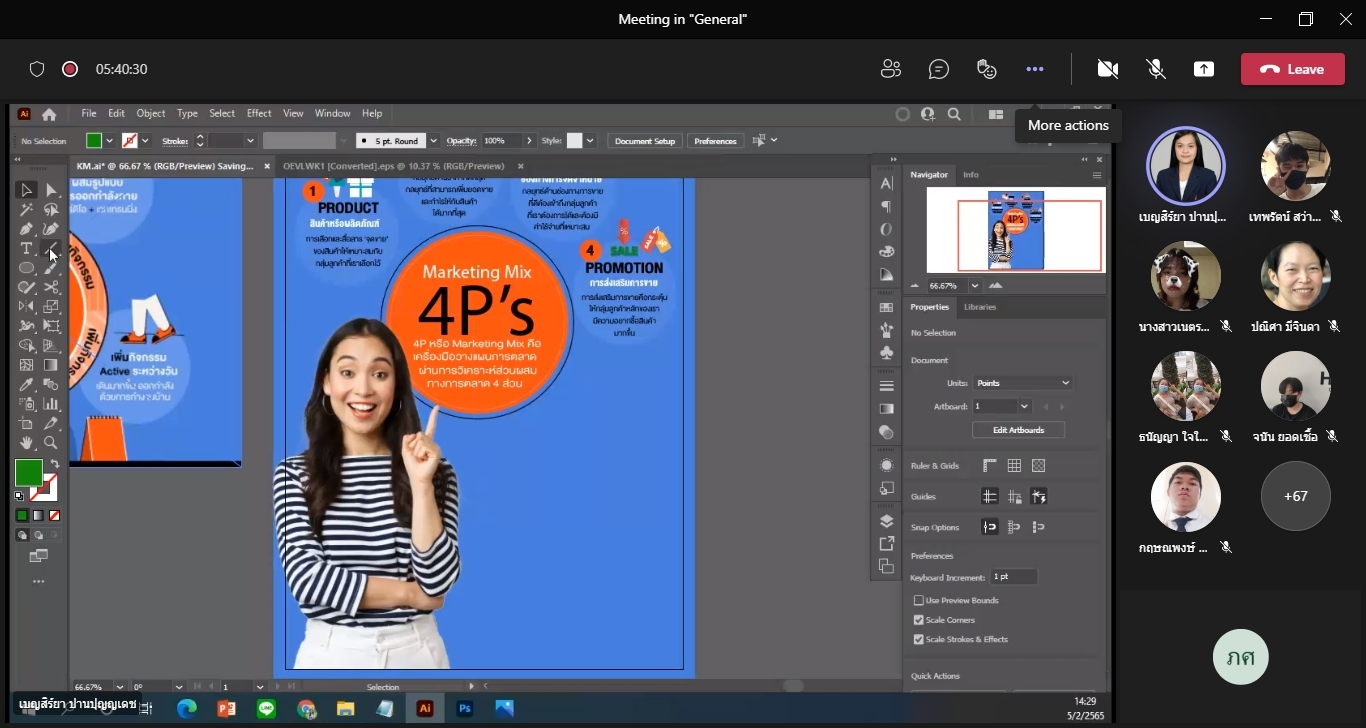This screenshot has width=1366, height=728.
Task: Select the Lasso tool
Action: pos(51,210)
